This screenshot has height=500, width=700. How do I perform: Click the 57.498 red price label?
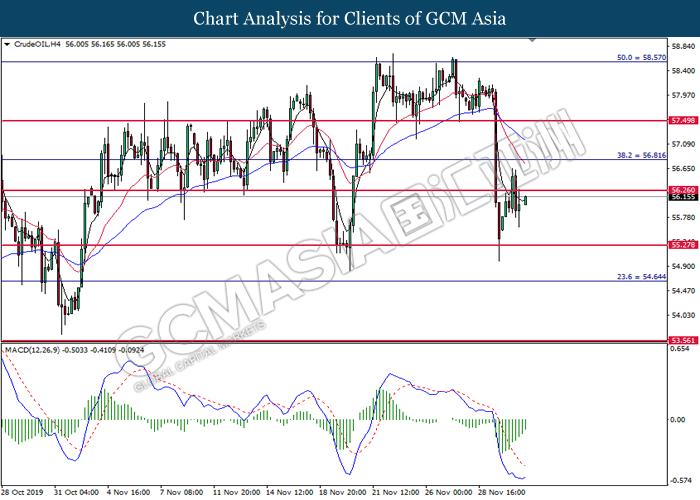(683, 121)
